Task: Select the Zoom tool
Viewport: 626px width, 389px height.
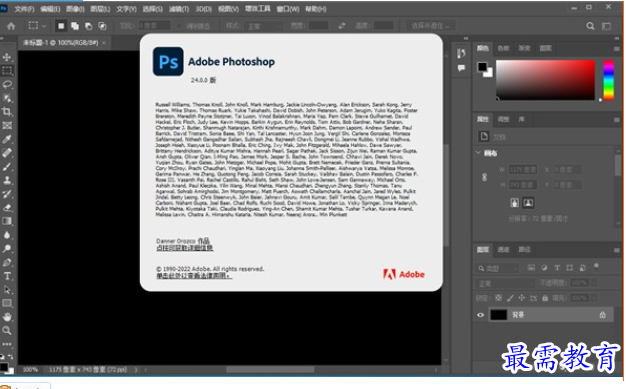Action: [7, 331]
